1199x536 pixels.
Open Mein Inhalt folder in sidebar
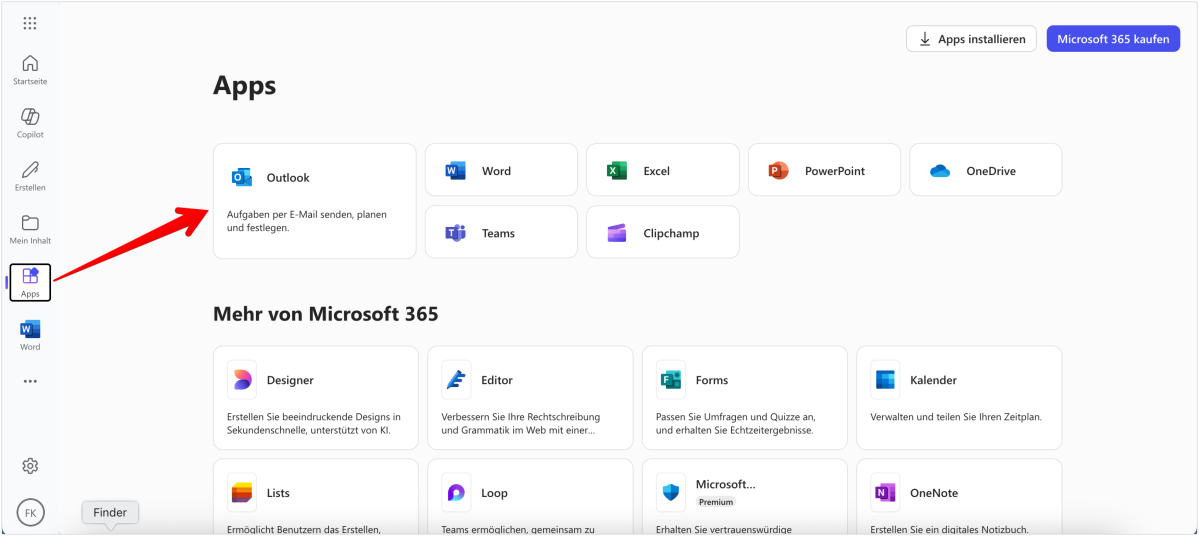click(x=30, y=229)
